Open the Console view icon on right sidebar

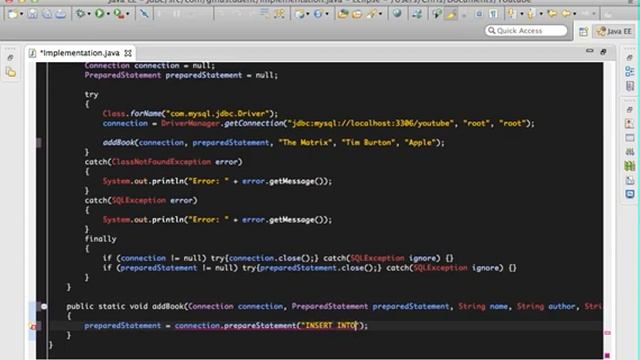coord(630,193)
